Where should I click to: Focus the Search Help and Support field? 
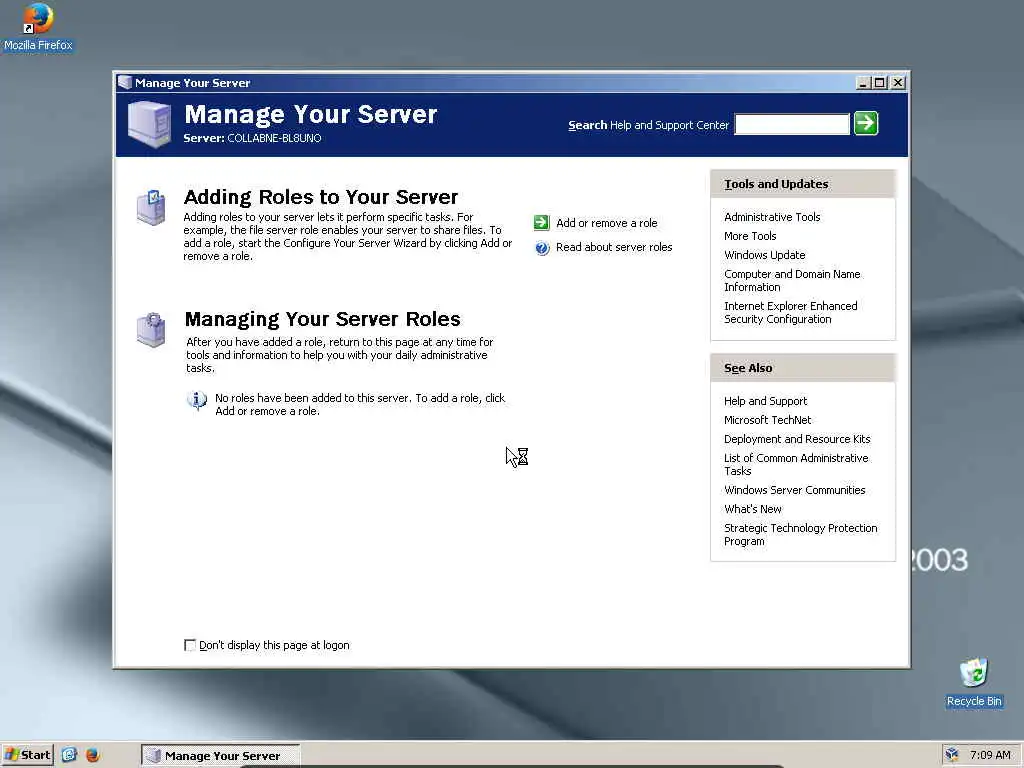point(792,124)
